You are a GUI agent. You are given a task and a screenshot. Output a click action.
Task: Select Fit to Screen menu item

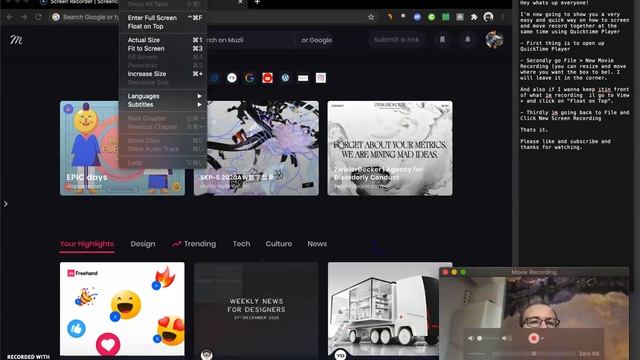pos(164,48)
